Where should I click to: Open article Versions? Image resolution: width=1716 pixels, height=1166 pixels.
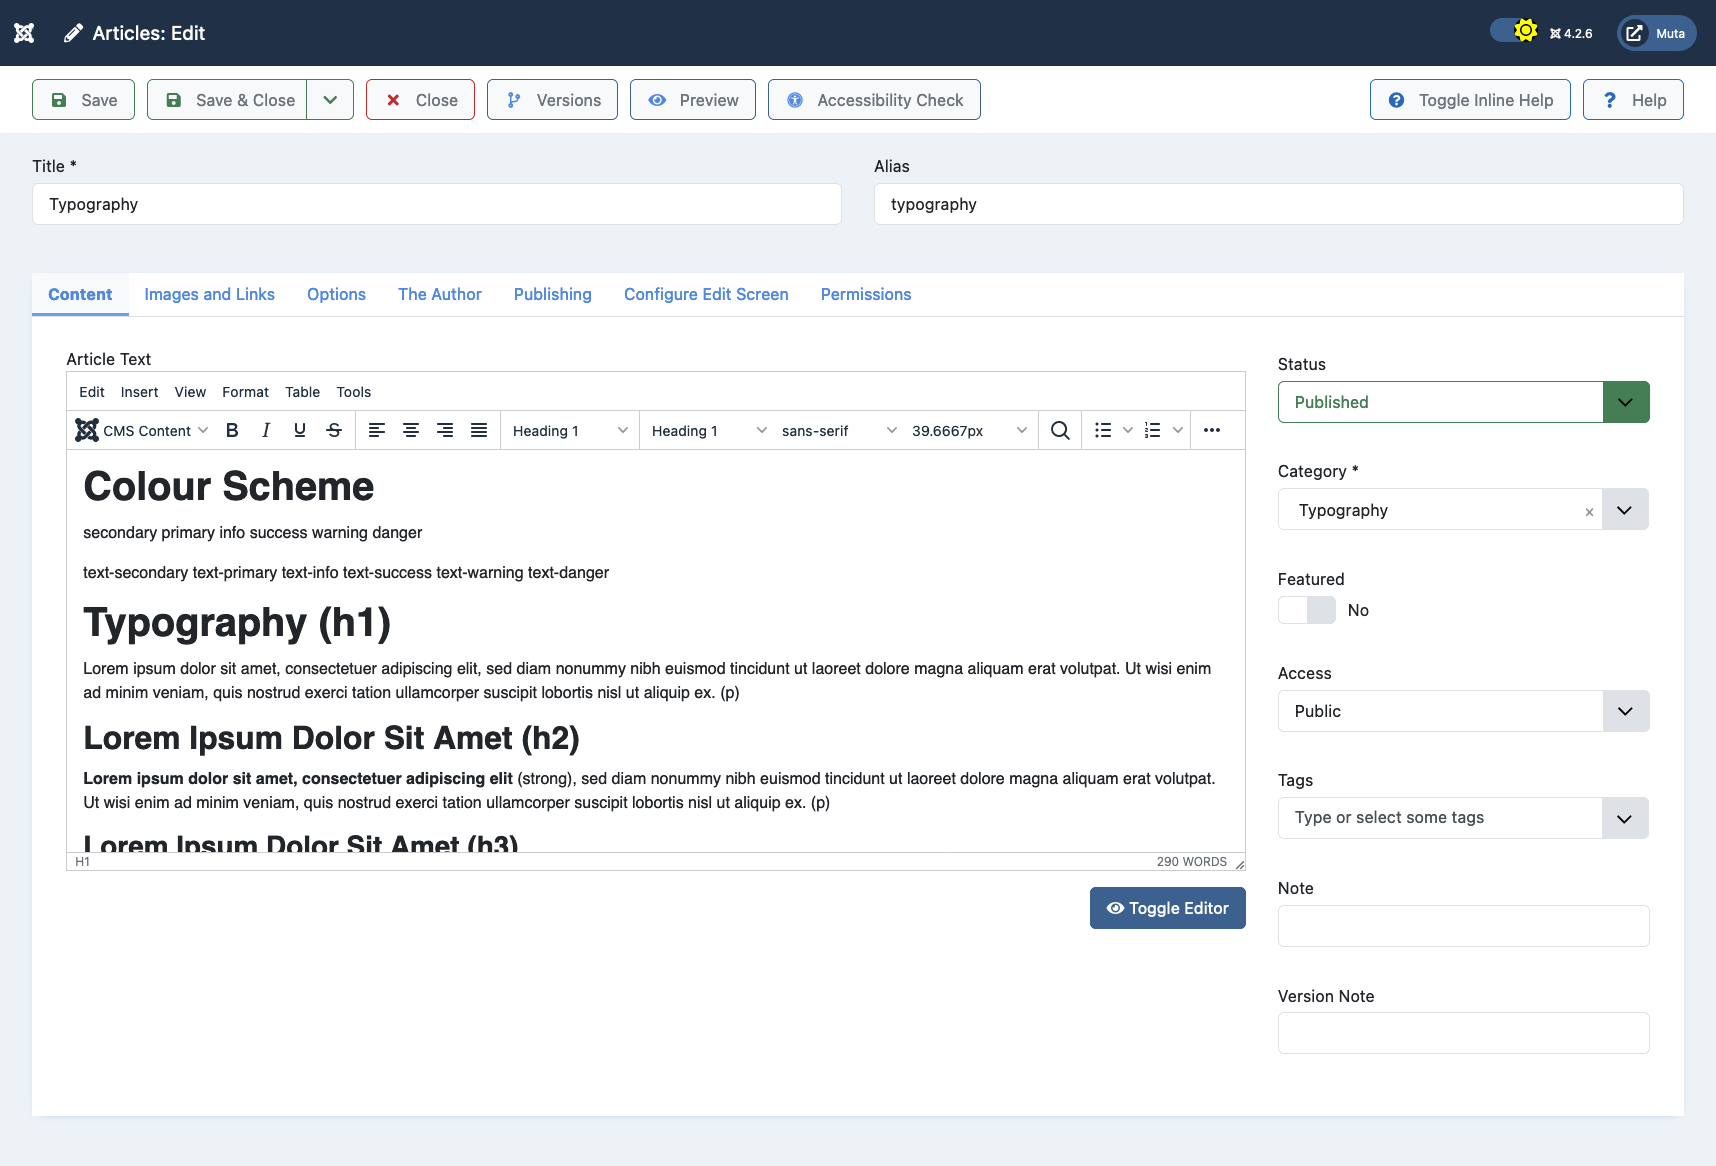coord(552,100)
